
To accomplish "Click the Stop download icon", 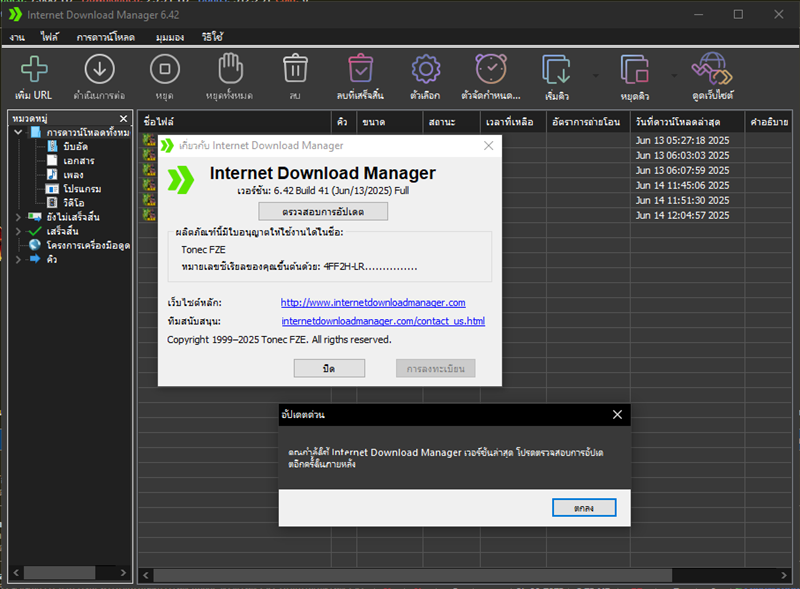I will (x=165, y=69).
